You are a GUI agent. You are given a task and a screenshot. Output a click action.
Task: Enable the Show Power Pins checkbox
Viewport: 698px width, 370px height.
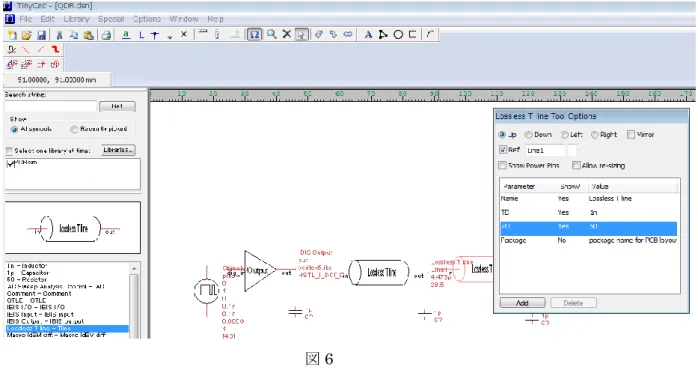coord(503,165)
